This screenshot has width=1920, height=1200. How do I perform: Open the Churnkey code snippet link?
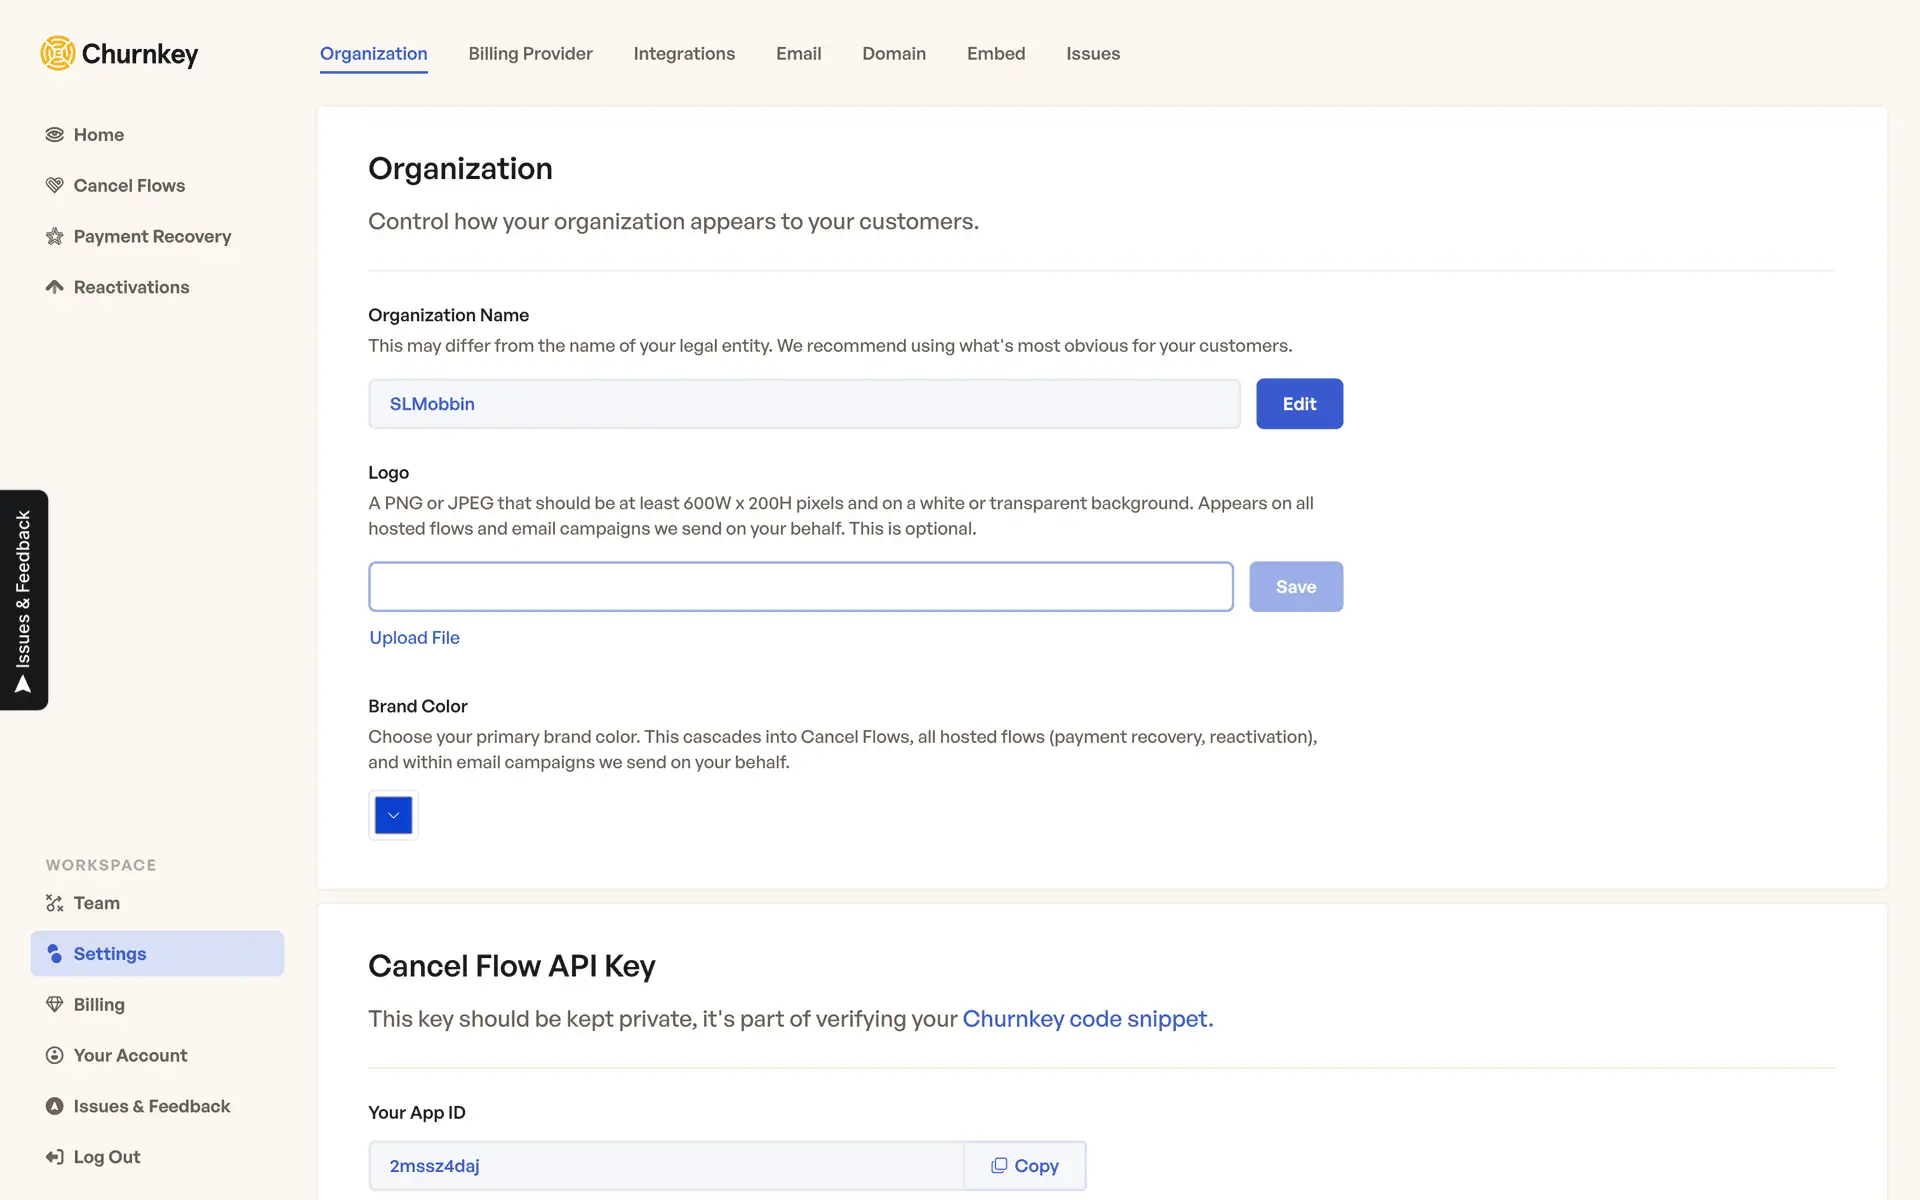pyautogui.click(x=1087, y=1019)
